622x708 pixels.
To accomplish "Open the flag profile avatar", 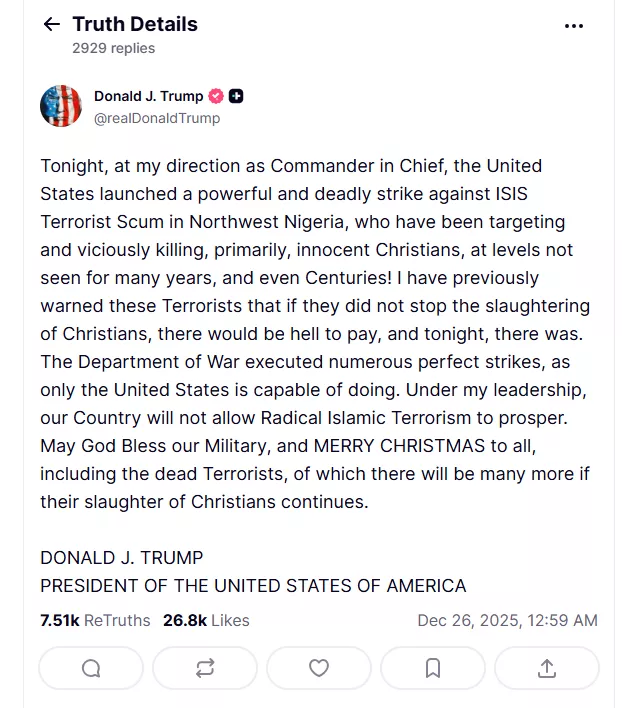I will (x=61, y=107).
